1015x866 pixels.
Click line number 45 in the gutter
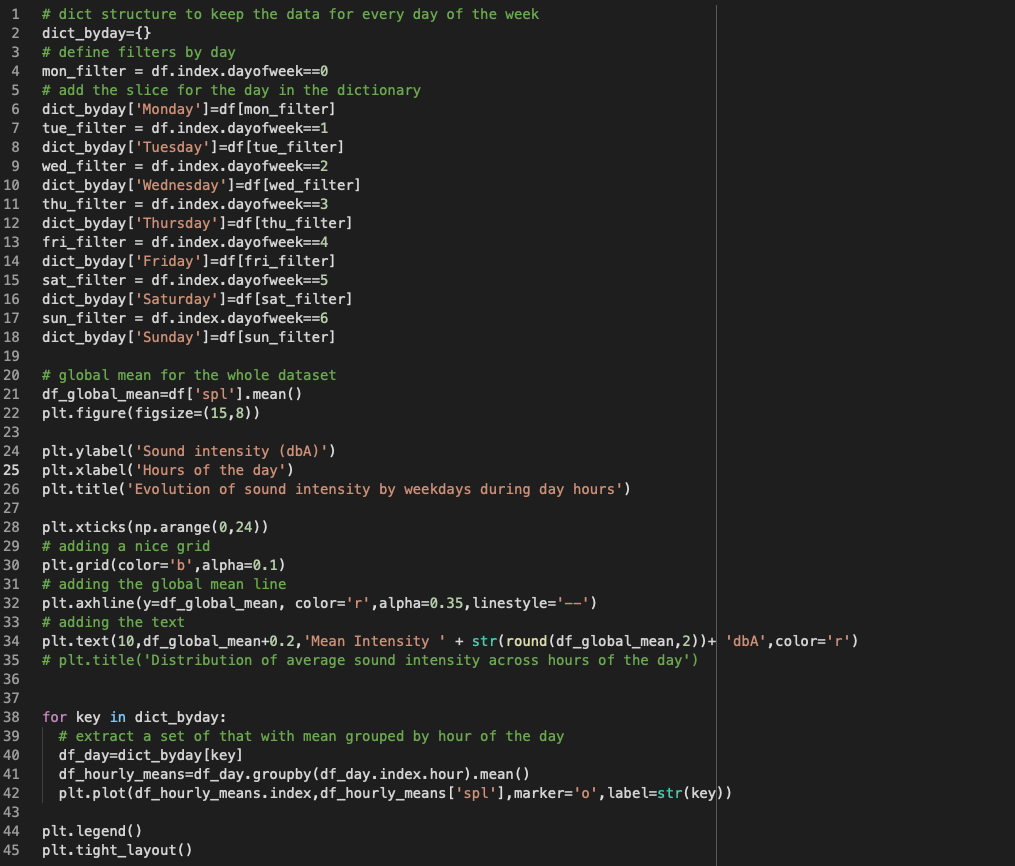point(12,850)
